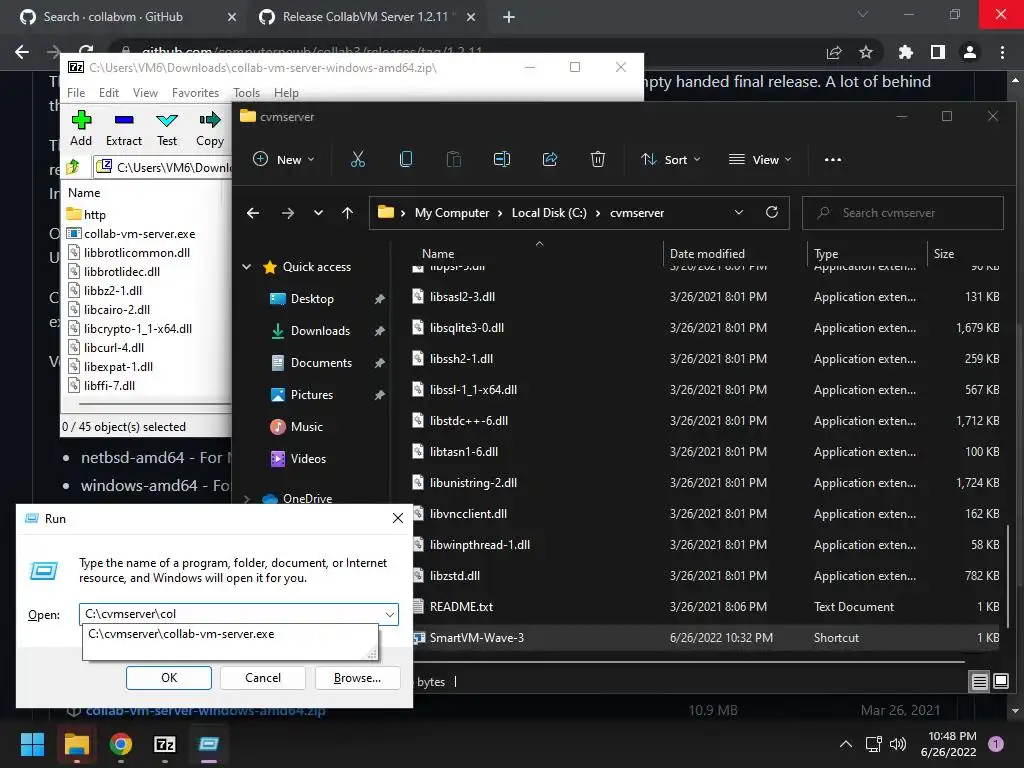Open the Tools menu in 7-Zip

point(246,93)
